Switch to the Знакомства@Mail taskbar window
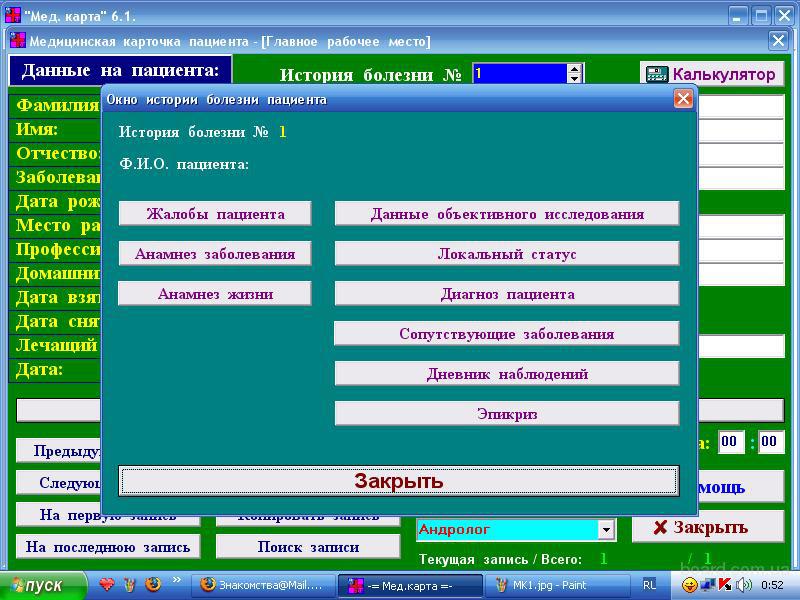 263,585
